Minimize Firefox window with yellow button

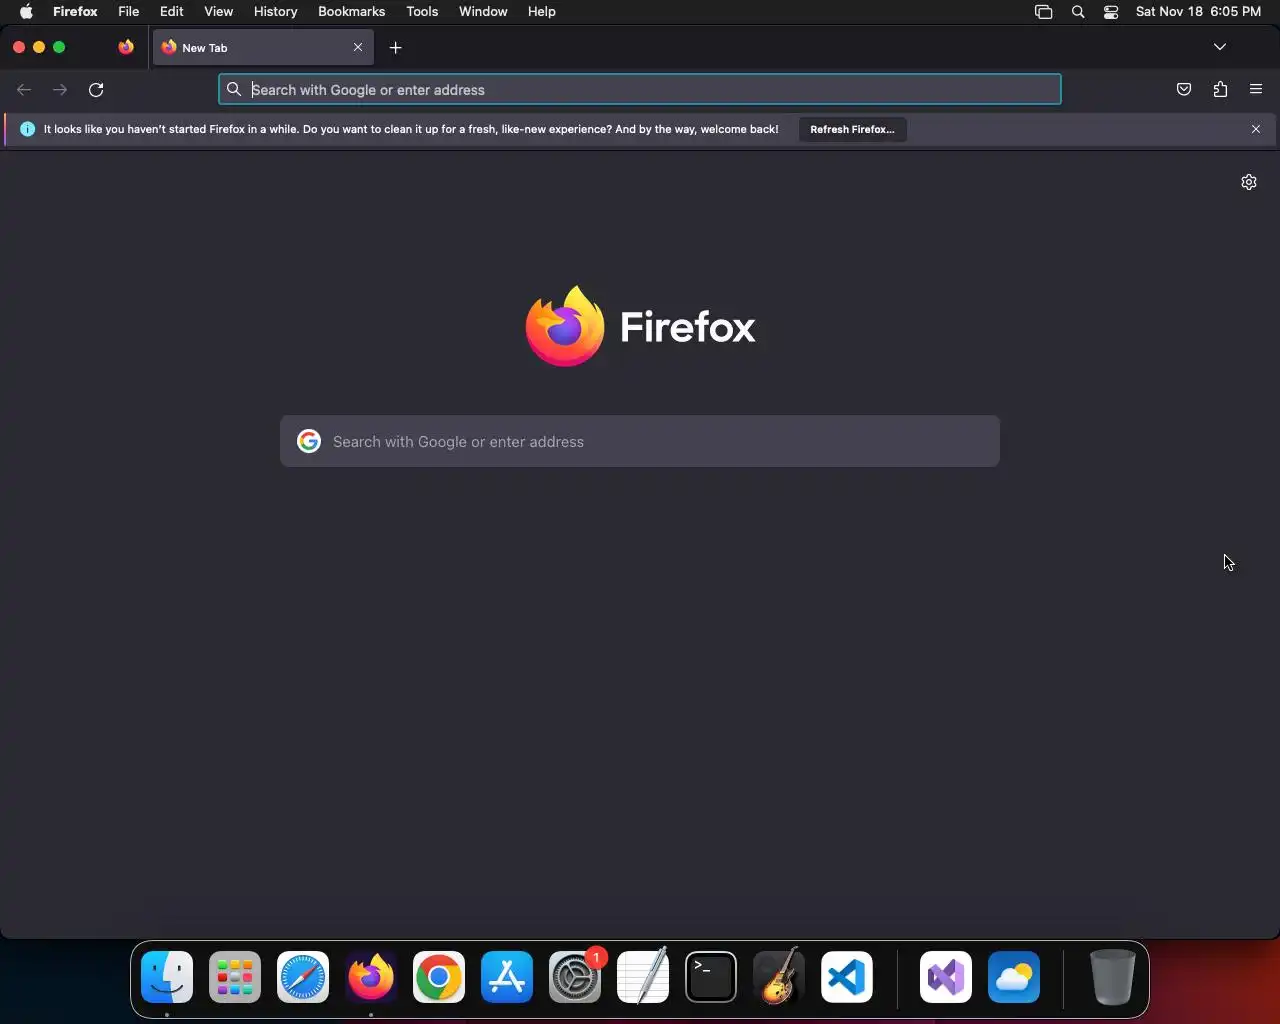tap(39, 47)
